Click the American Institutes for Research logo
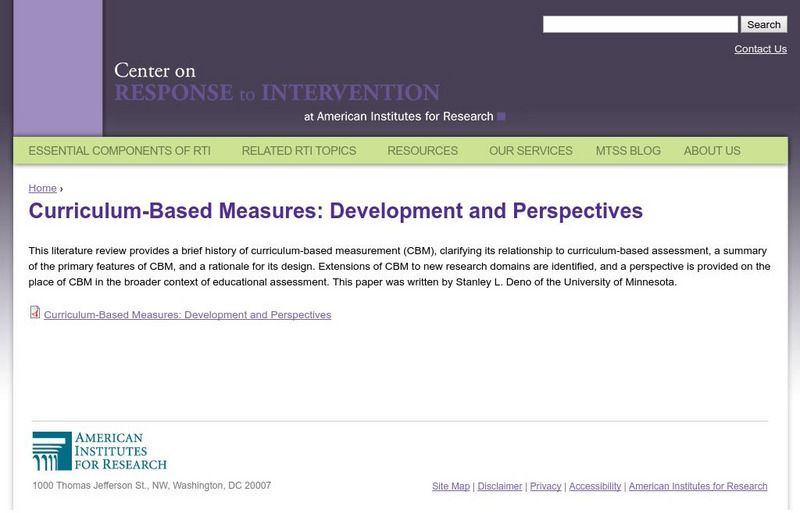The height and width of the screenshot is (513, 800). (x=99, y=451)
